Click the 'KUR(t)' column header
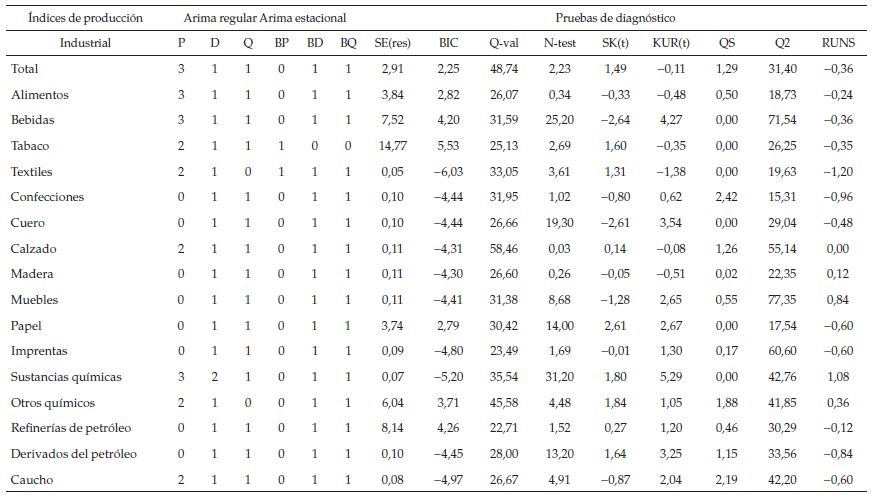Image resolution: width=880 pixels, height=496 pixels. tap(670, 43)
